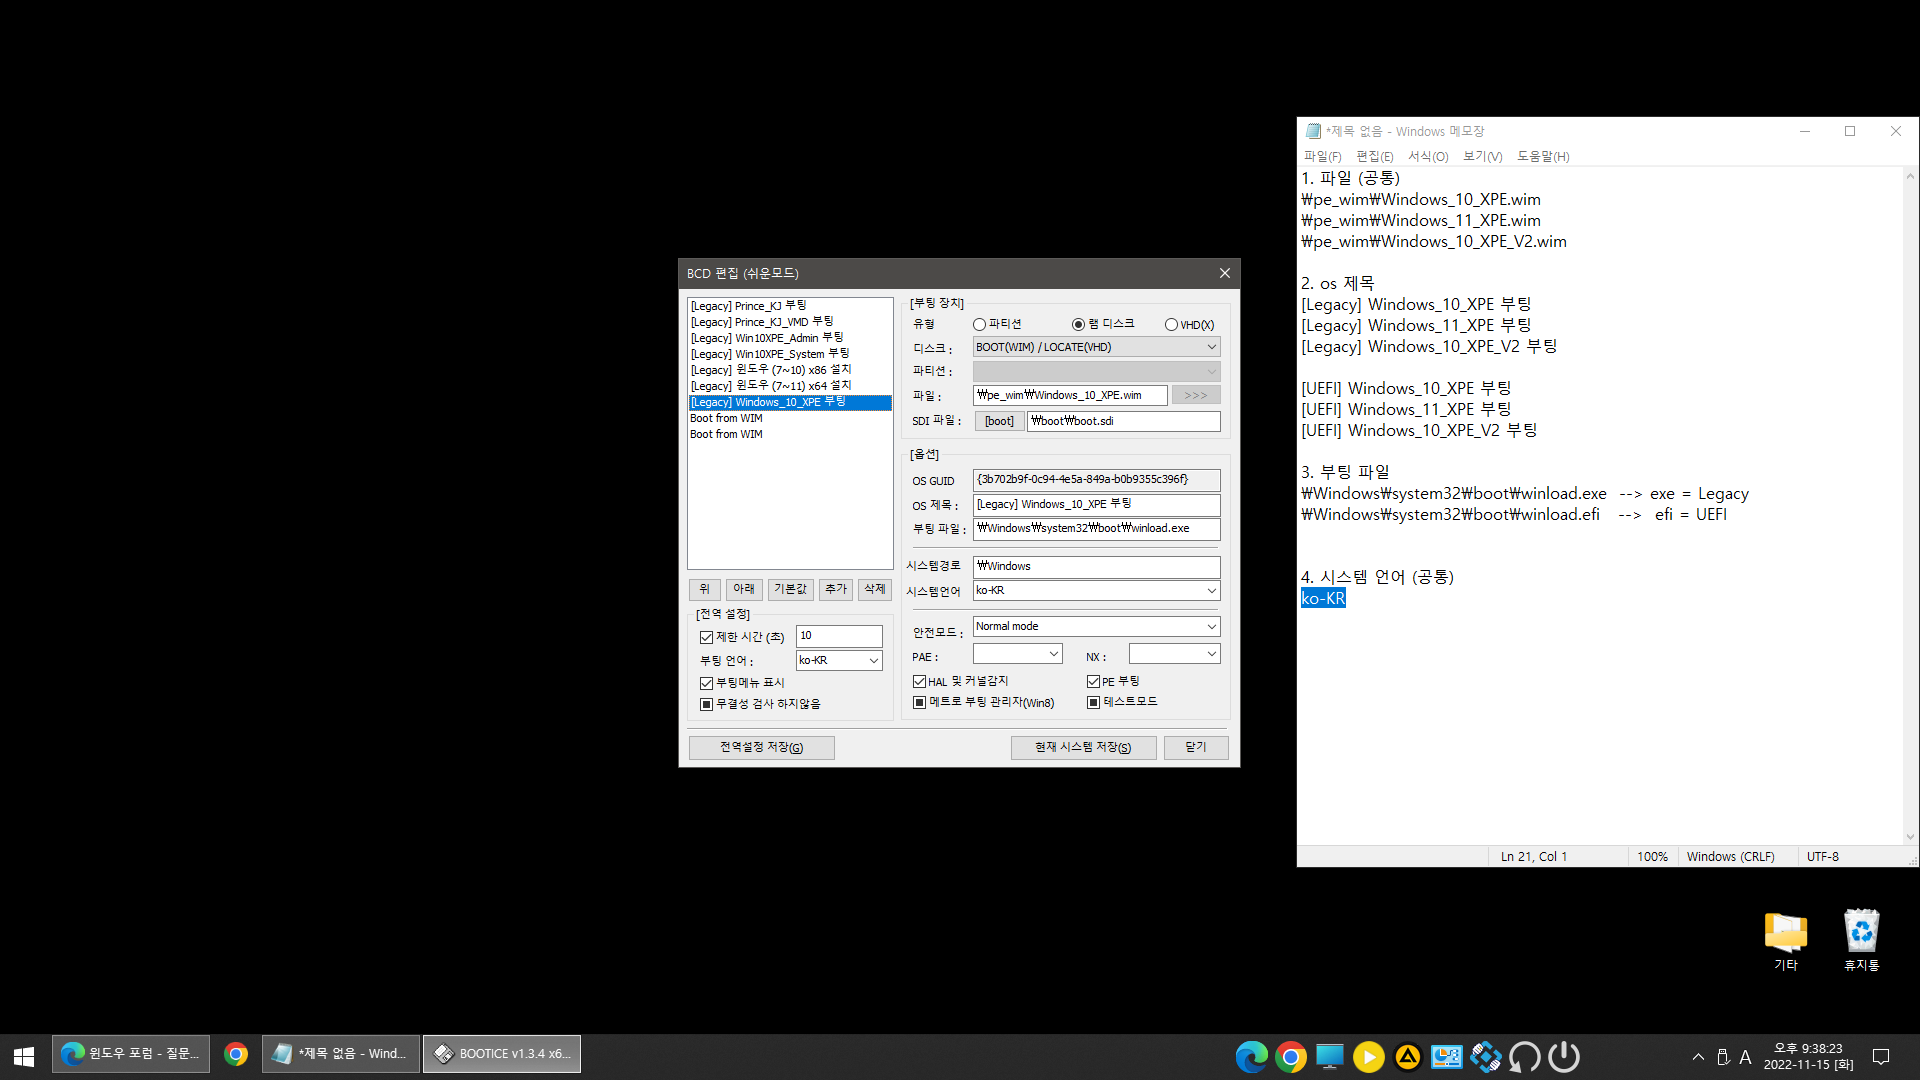Launch Edge from the tray shortcut icons
The width and height of the screenshot is (1920, 1080).
coord(1251,1056)
